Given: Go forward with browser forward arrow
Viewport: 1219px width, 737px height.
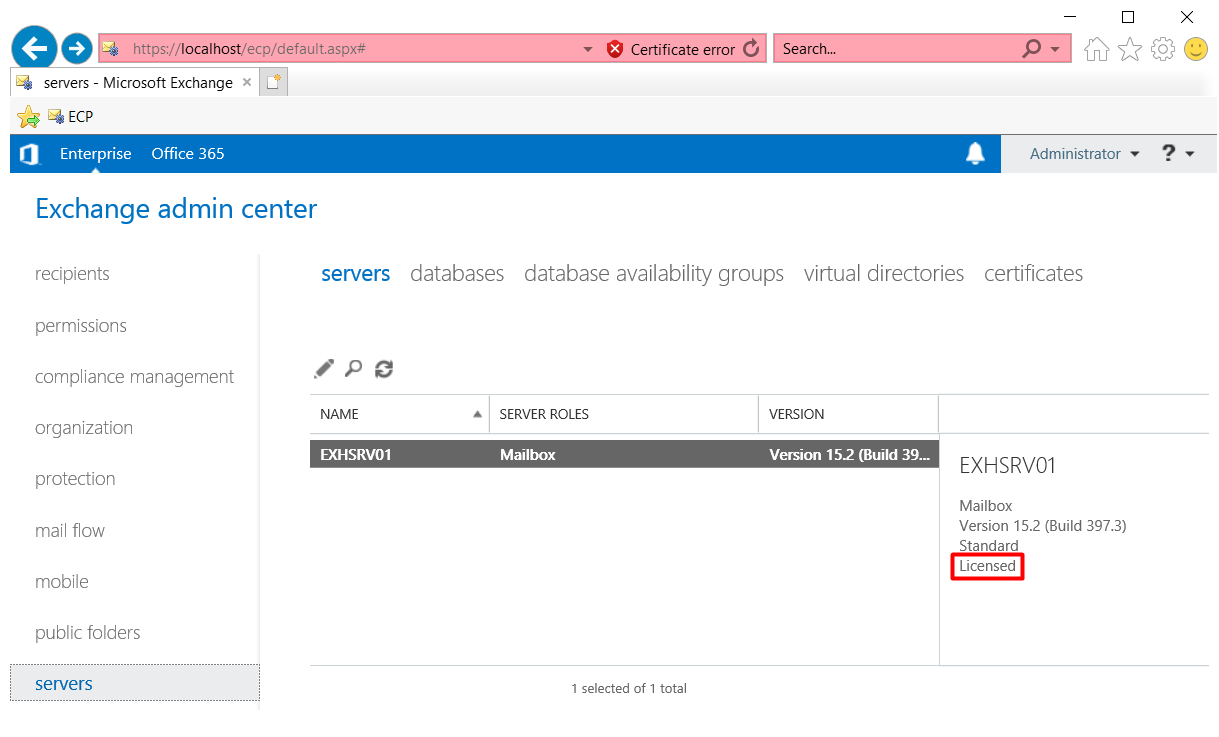Looking at the screenshot, I should point(77,48).
